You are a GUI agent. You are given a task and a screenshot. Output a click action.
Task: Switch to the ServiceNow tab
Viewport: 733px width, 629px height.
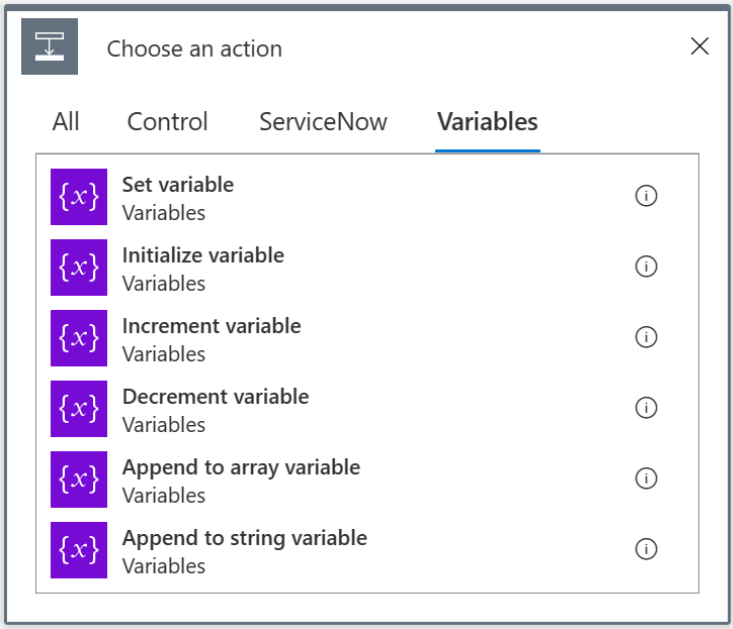[323, 122]
